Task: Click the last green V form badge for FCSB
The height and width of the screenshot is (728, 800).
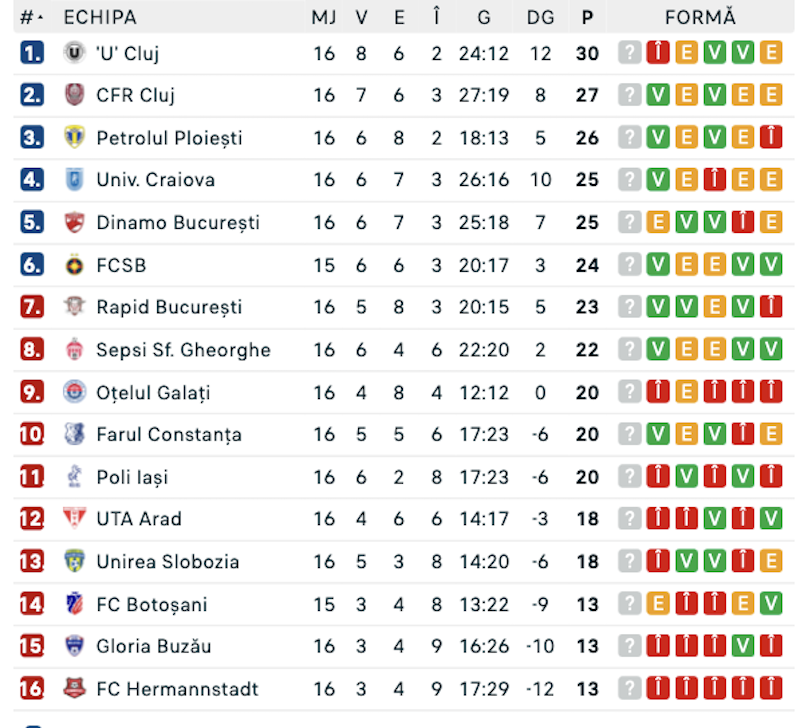Action: pos(770,265)
